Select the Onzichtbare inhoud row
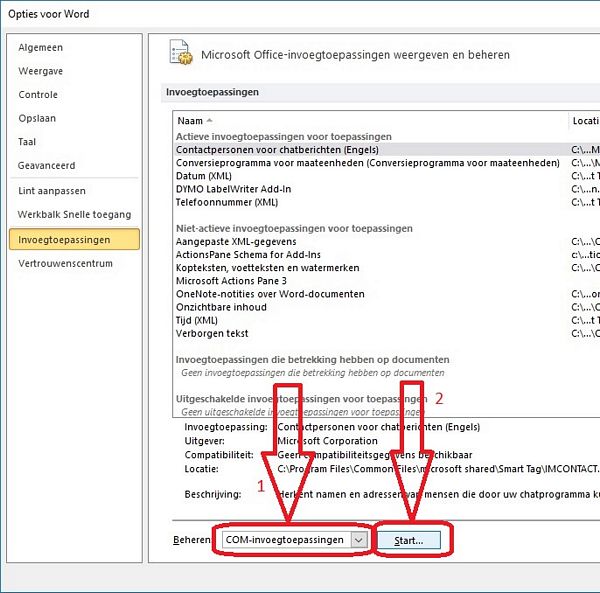The image size is (600, 593). pos(386,307)
